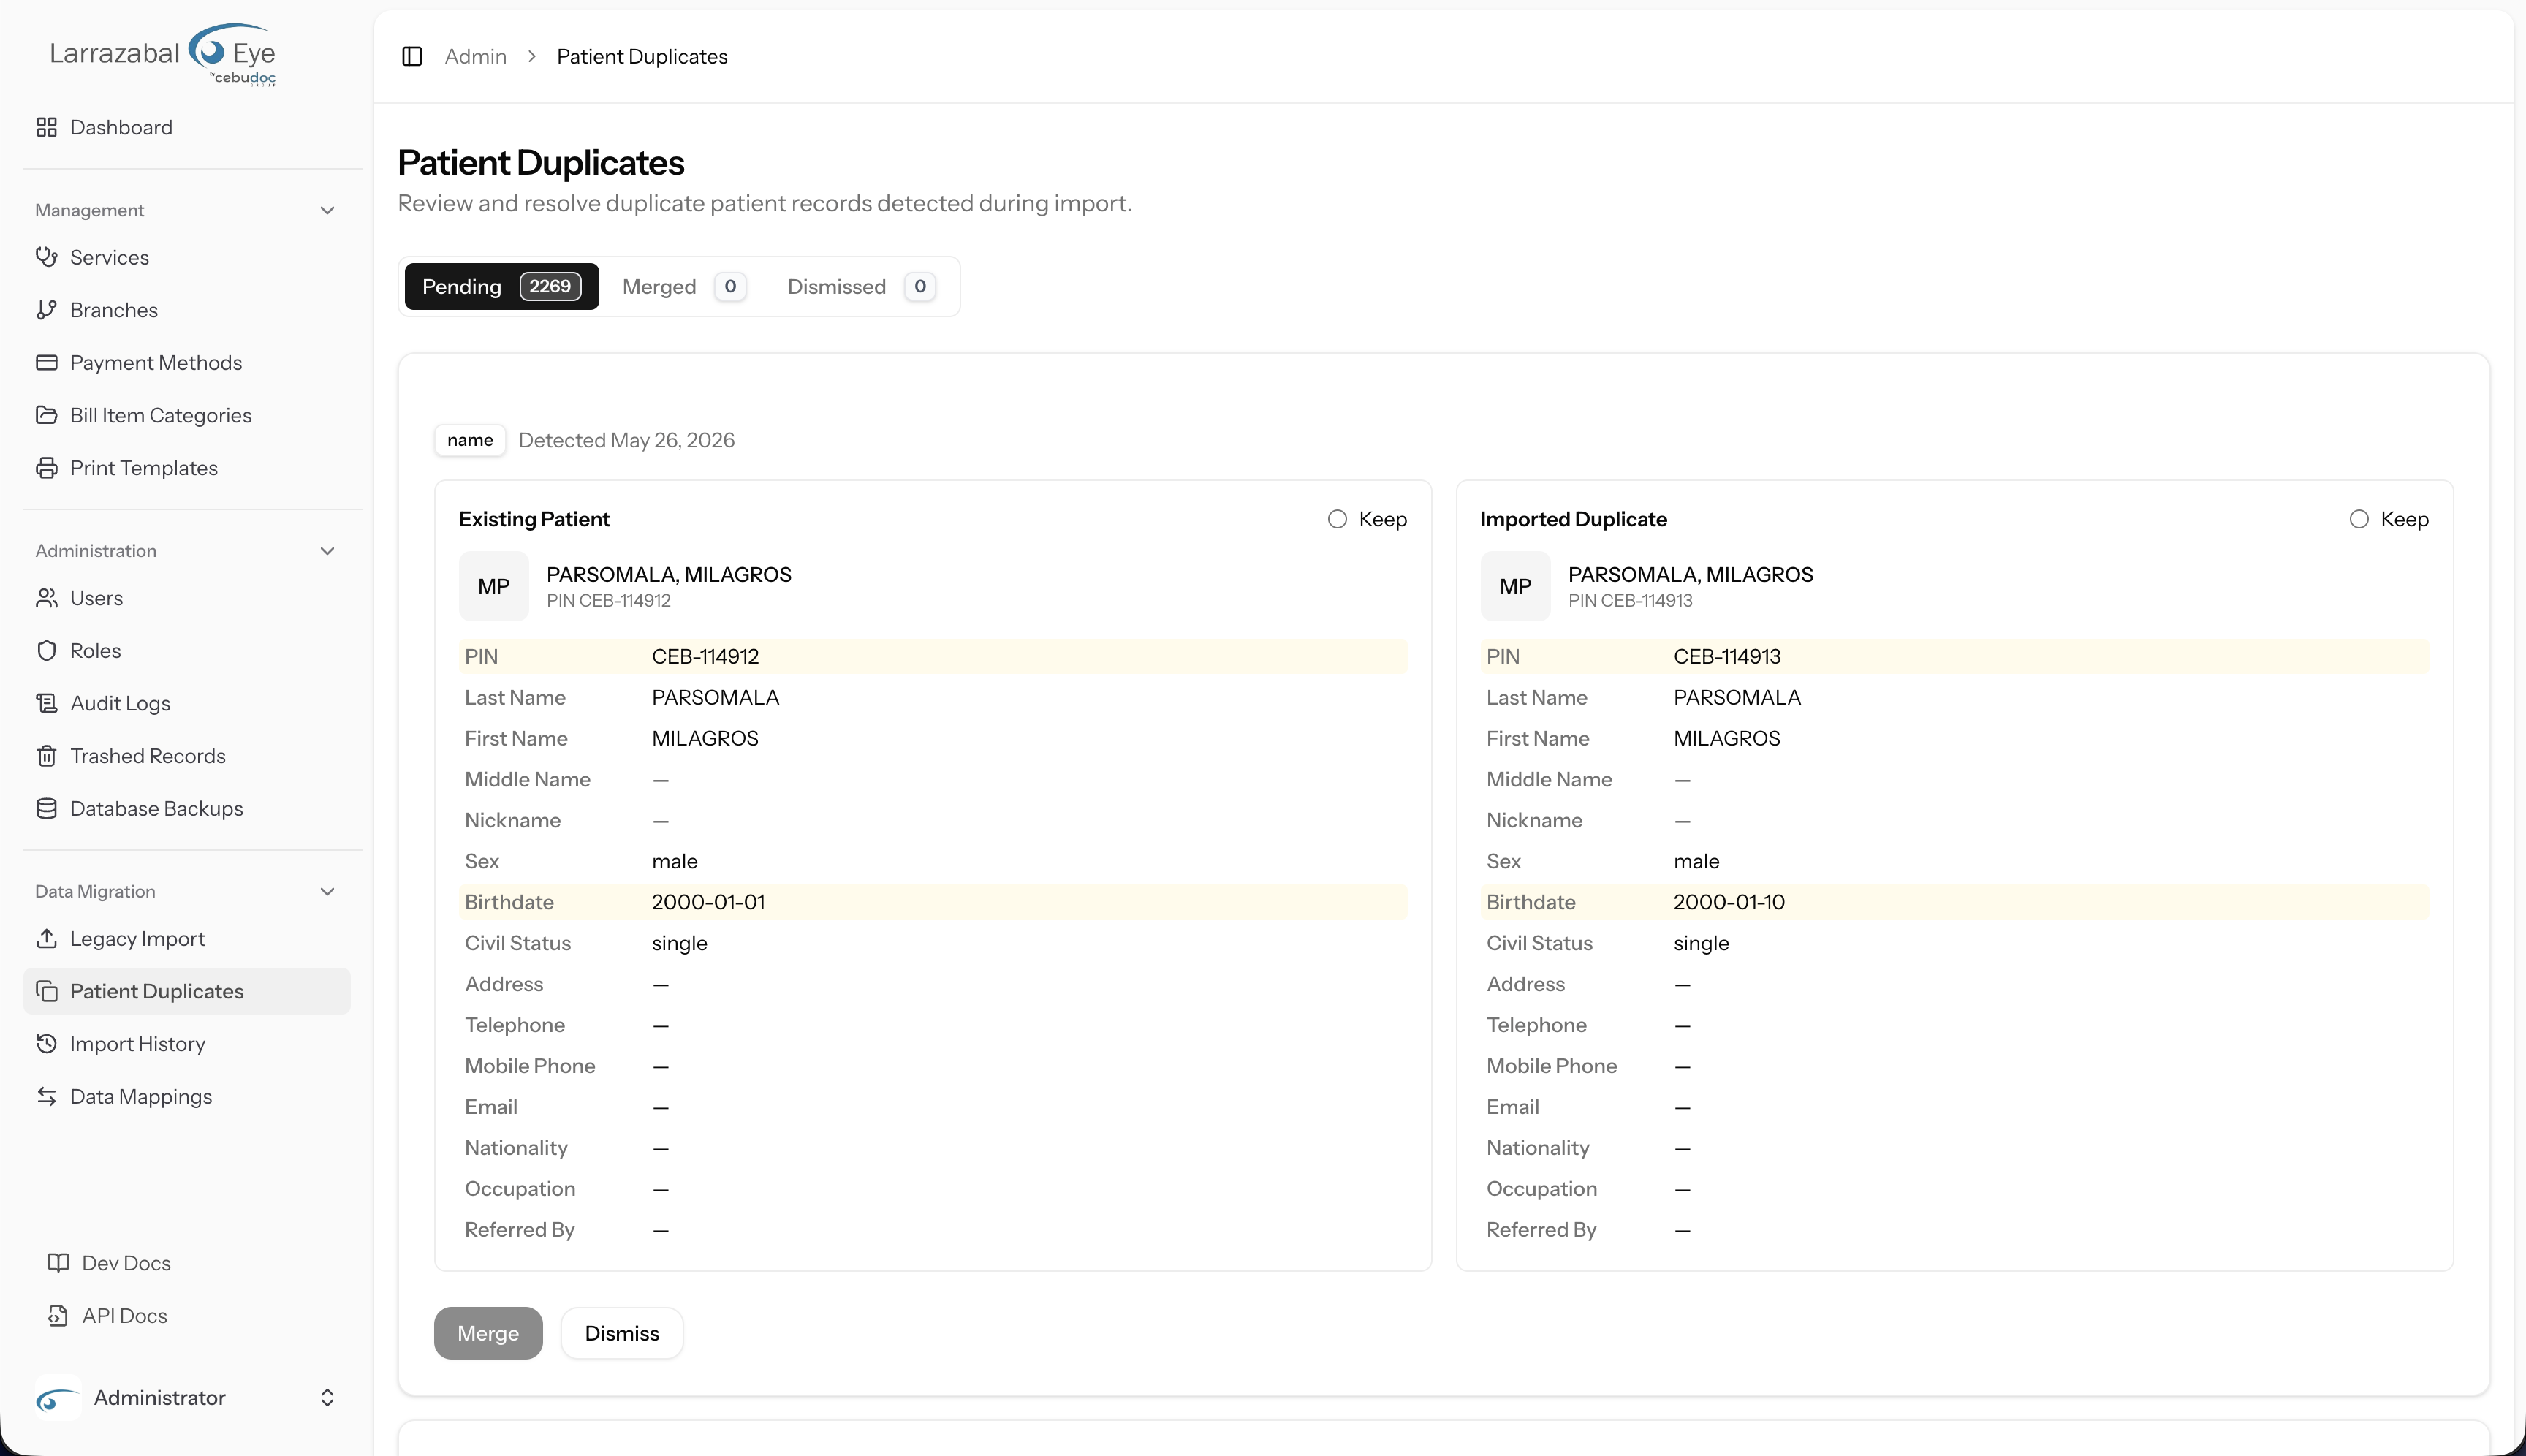2526x1456 pixels.
Task: Select Keep for Imported Duplicate
Action: point(2359,519)
